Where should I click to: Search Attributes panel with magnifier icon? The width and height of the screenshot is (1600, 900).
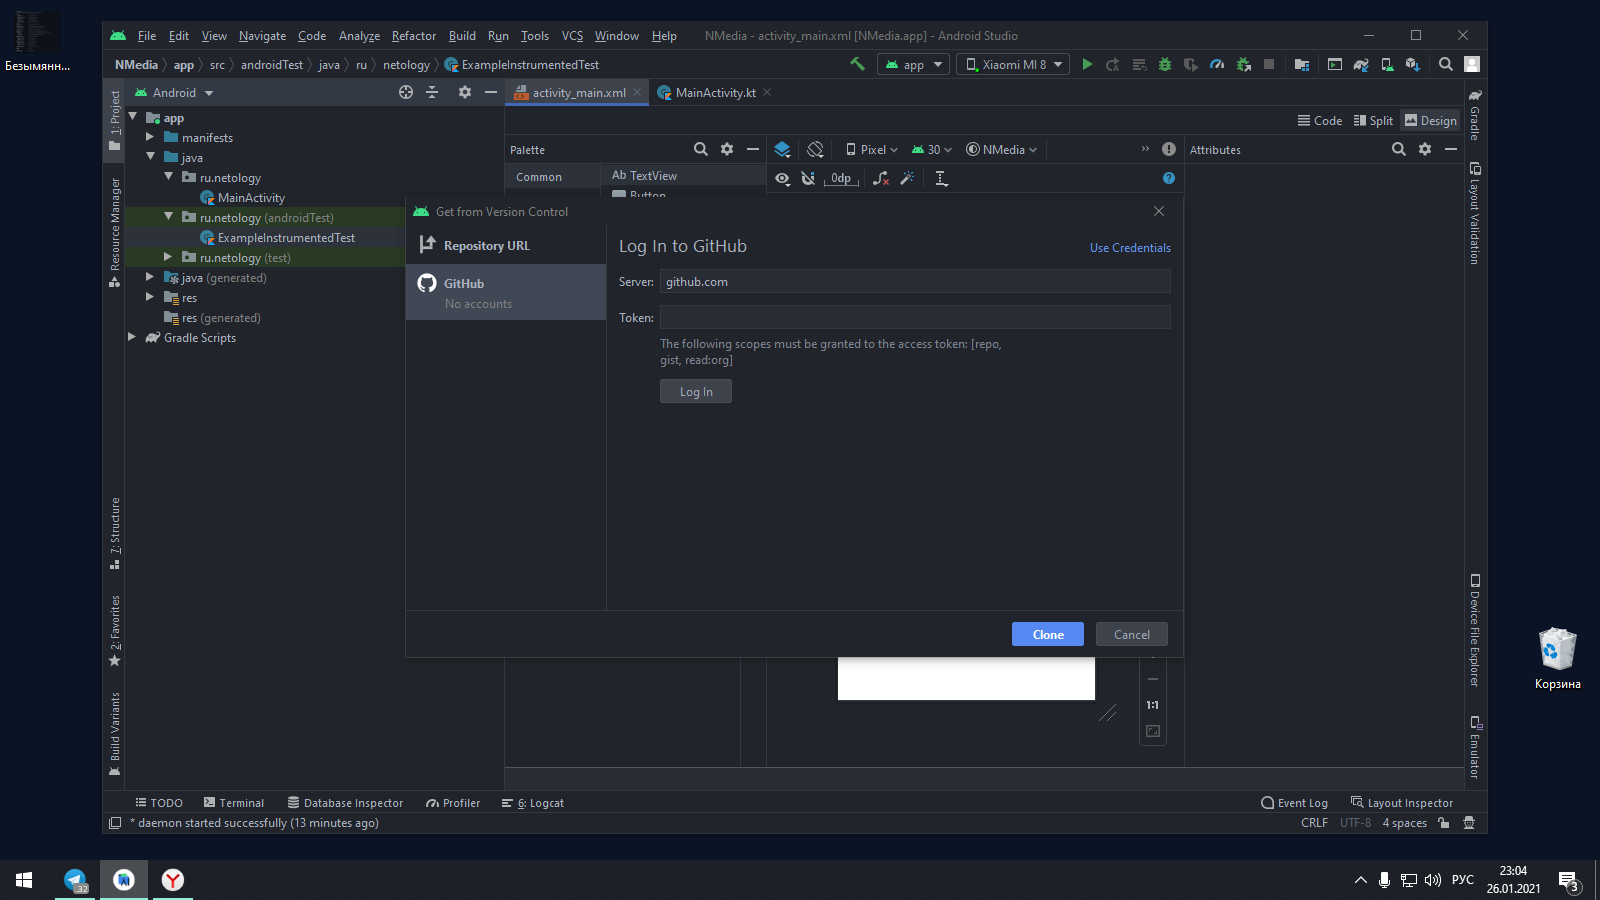tap(1399, 149)
